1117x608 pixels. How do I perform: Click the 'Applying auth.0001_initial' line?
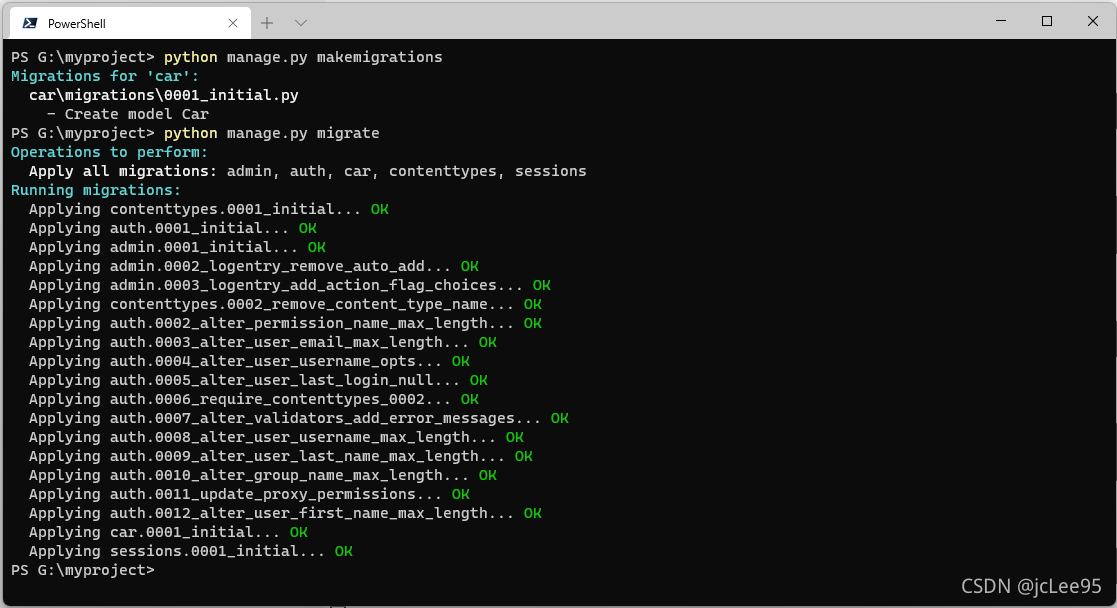tap(172, 228)
